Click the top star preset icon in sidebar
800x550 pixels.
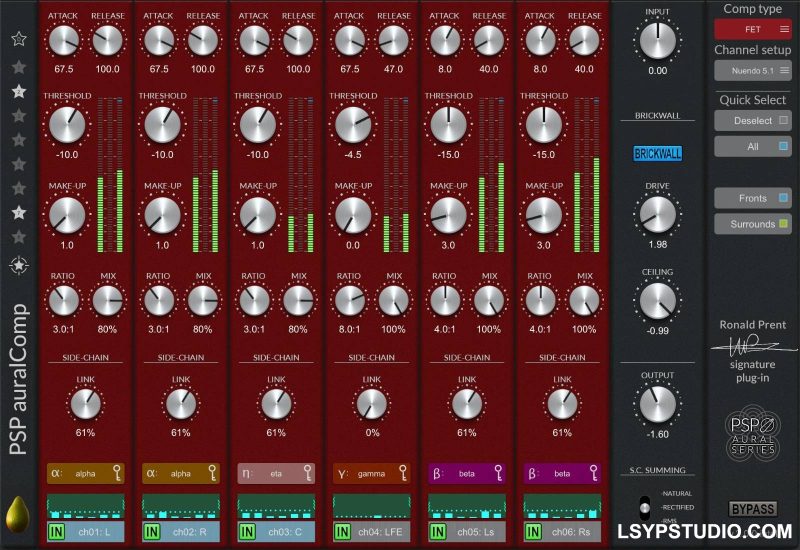[x=18, y=39]
